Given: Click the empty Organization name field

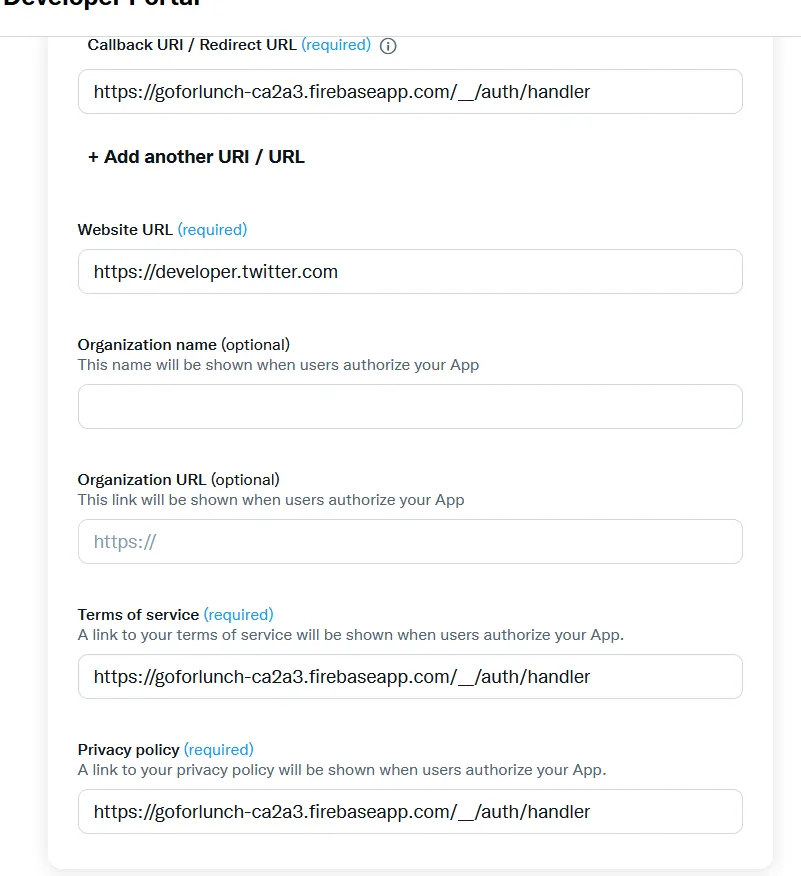Looking at the screenshot, I should (x=410, y=407).
